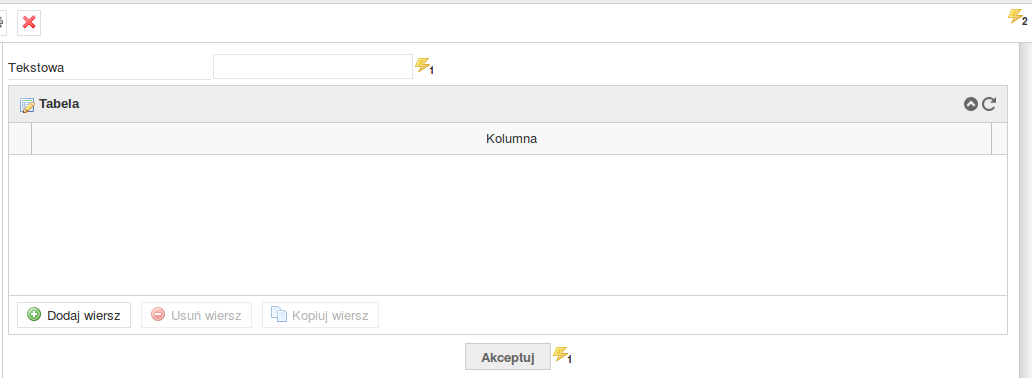Click the red X delete button
This screenshot has height=378, width=1032.
(29, 22)
